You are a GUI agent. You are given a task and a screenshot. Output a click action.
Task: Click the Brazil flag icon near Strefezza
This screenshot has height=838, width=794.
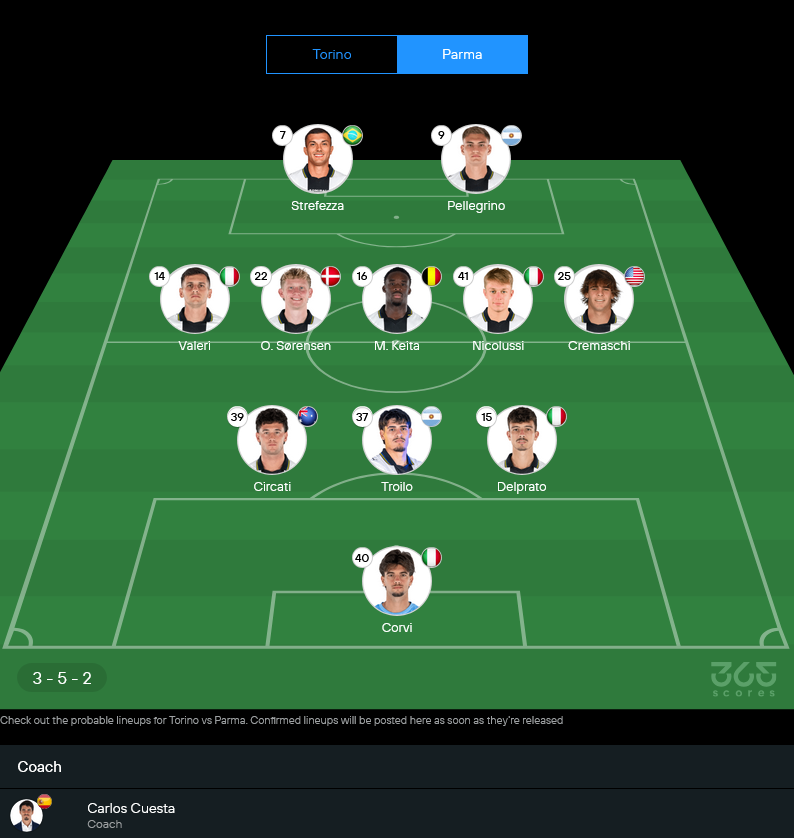tap(353, 135)
